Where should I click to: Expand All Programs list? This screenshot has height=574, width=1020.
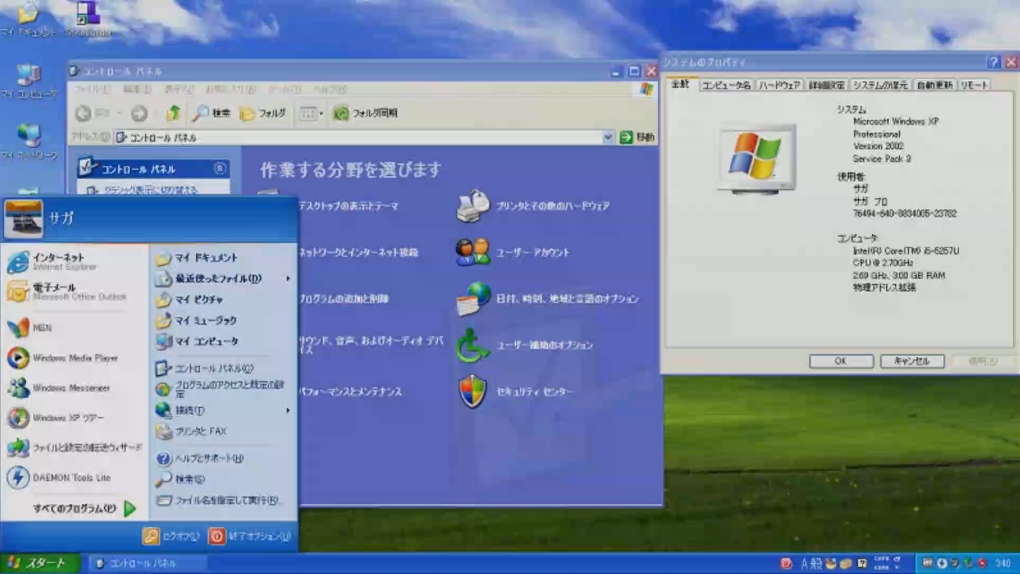[x=85, y=508]
